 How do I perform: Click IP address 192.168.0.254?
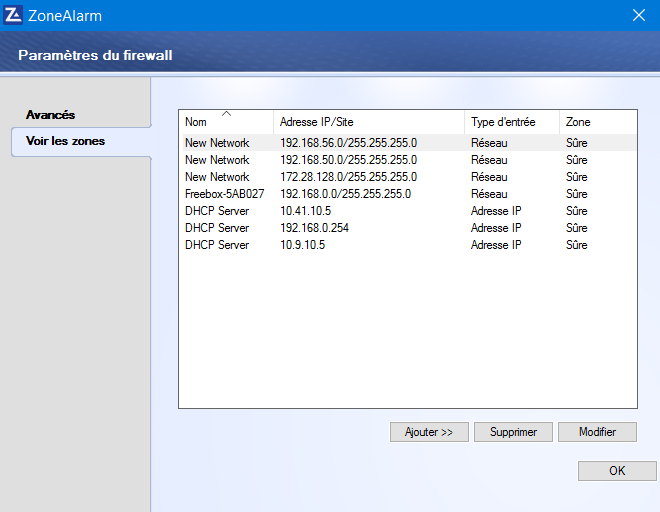(x=314, y=228)
